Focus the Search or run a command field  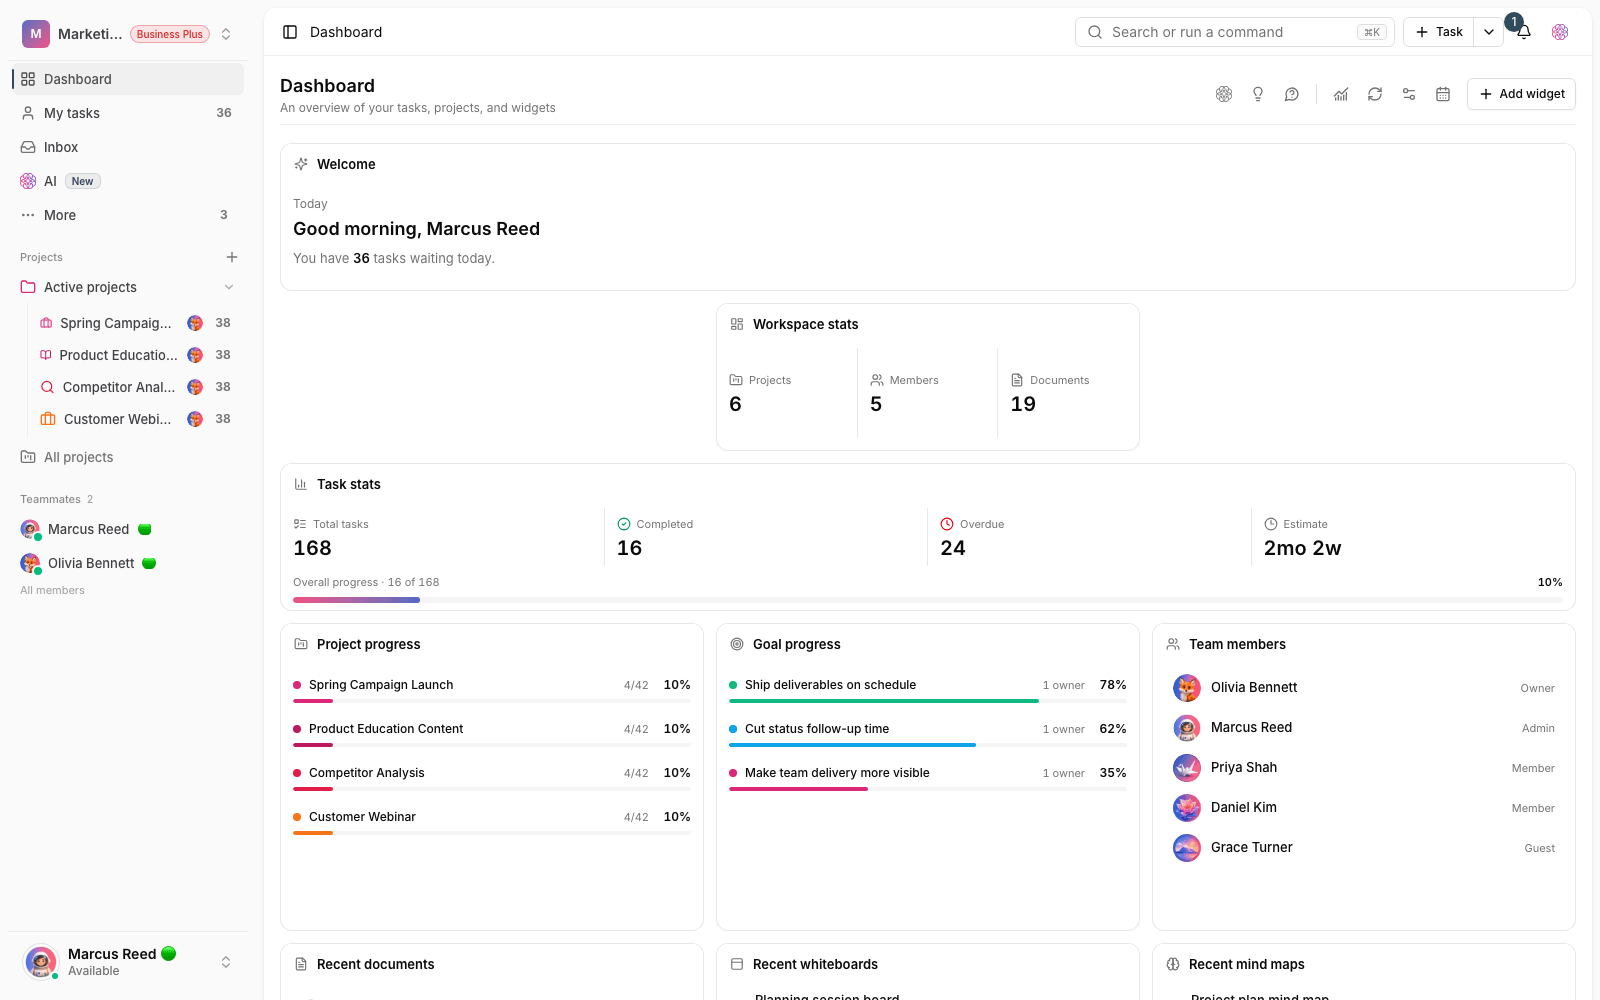(x=1234, y=32)
